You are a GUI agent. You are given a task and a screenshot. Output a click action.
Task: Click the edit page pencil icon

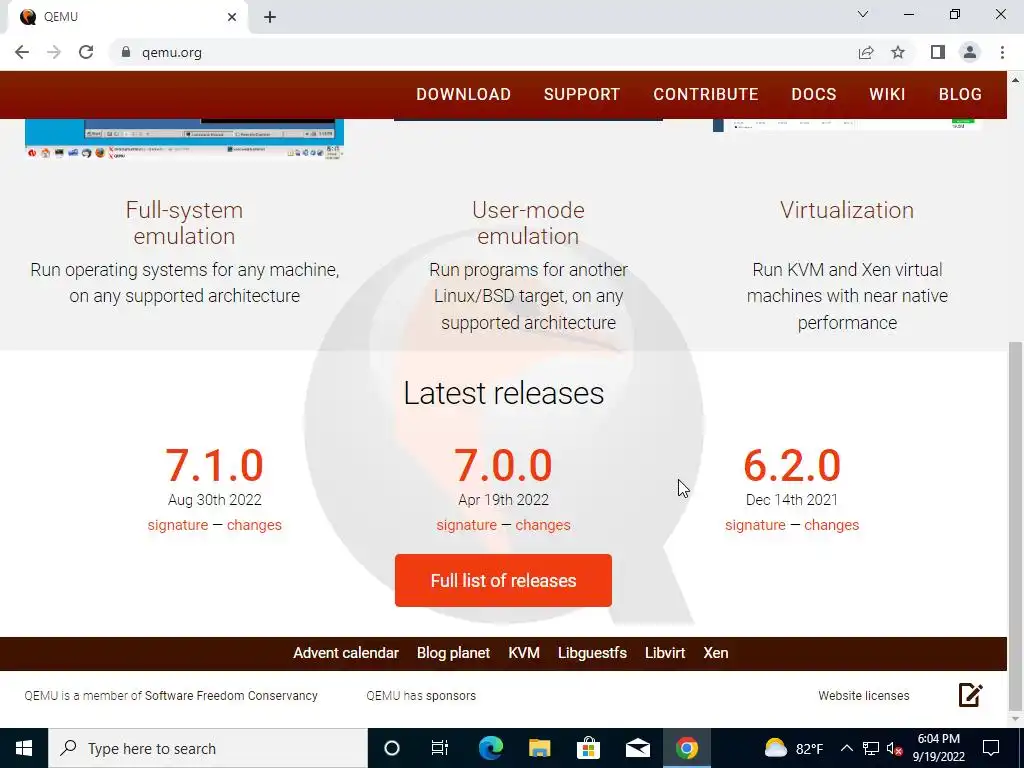[x=970, y=695]
